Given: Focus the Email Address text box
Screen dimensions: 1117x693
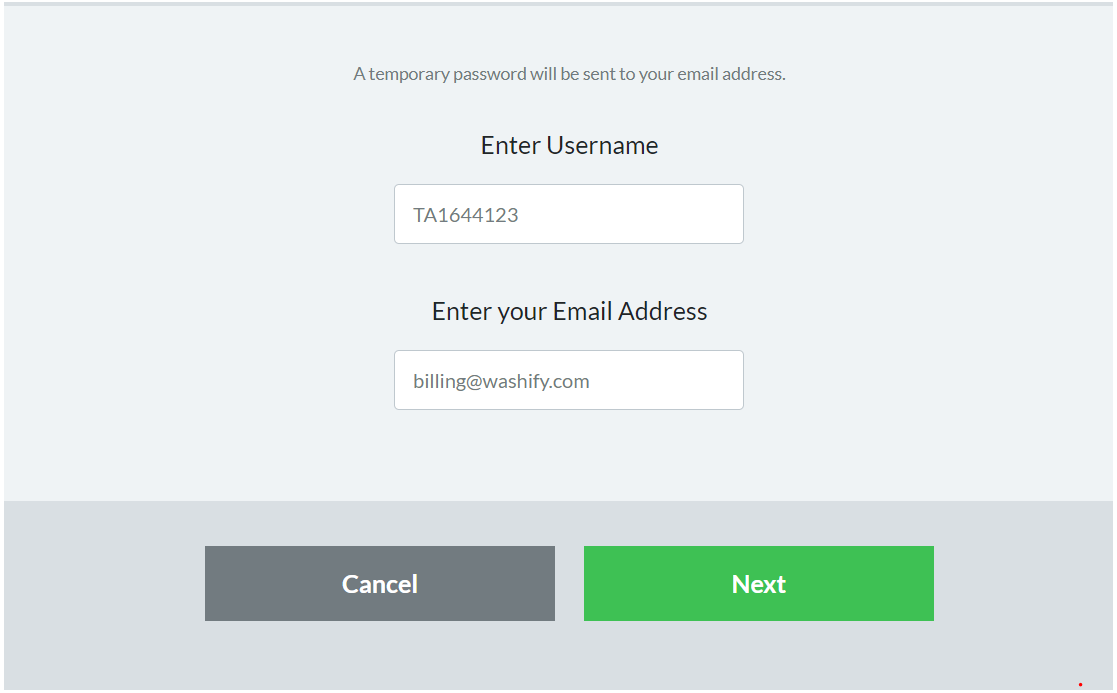Looking at the screenshot, I should pyautogui.click(x=568, y=380).
